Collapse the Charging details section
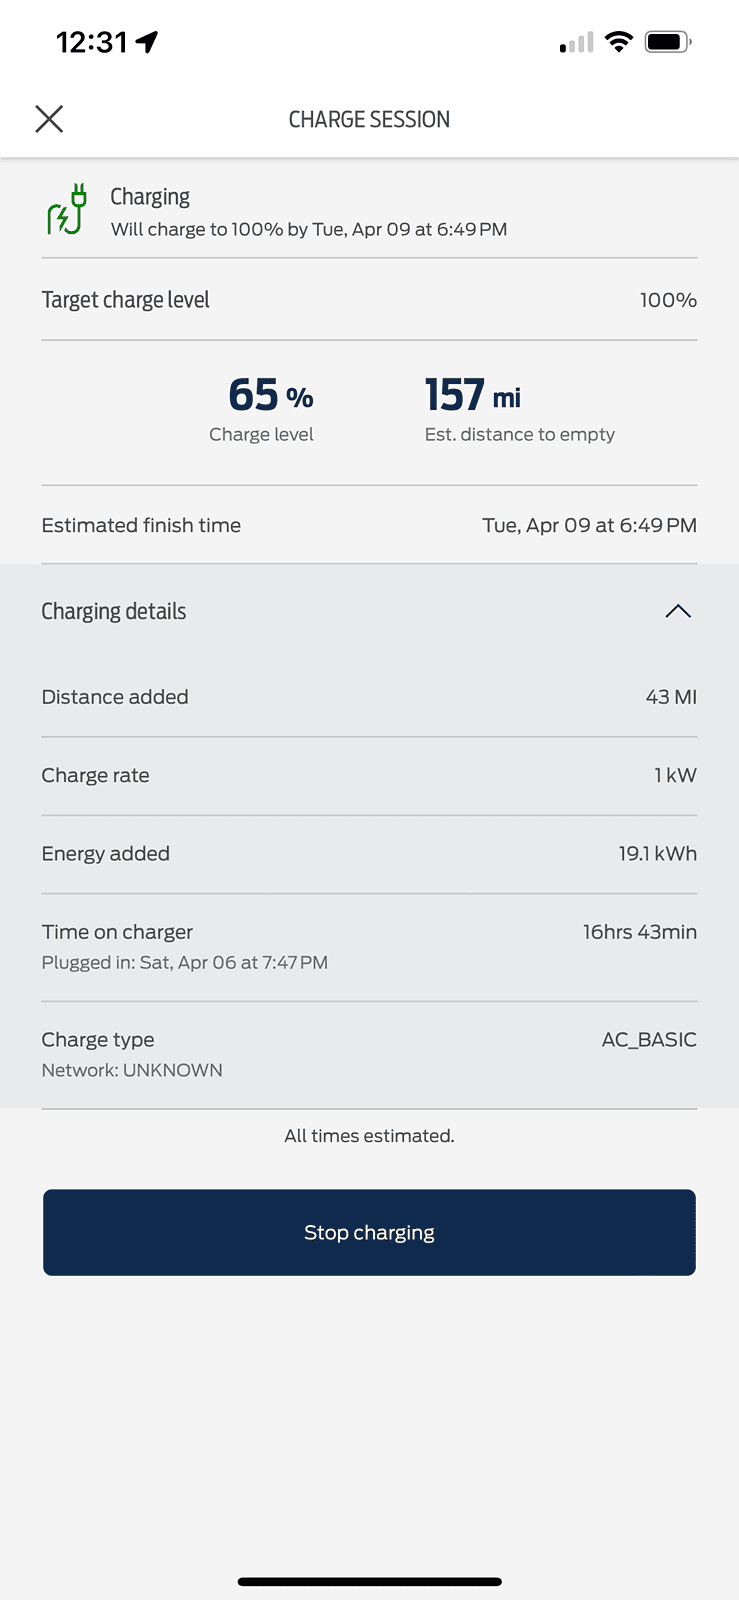This screenshot has height=1600, width=739. (677, 611)
